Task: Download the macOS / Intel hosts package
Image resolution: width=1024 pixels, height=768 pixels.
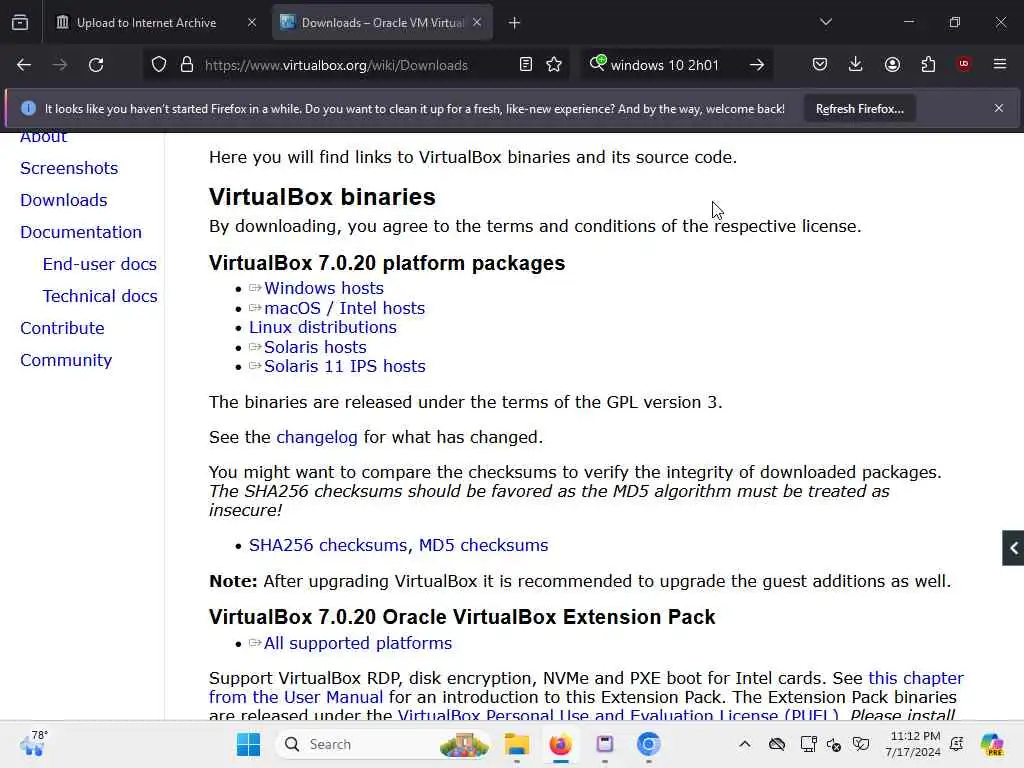Action: [345, 308]
